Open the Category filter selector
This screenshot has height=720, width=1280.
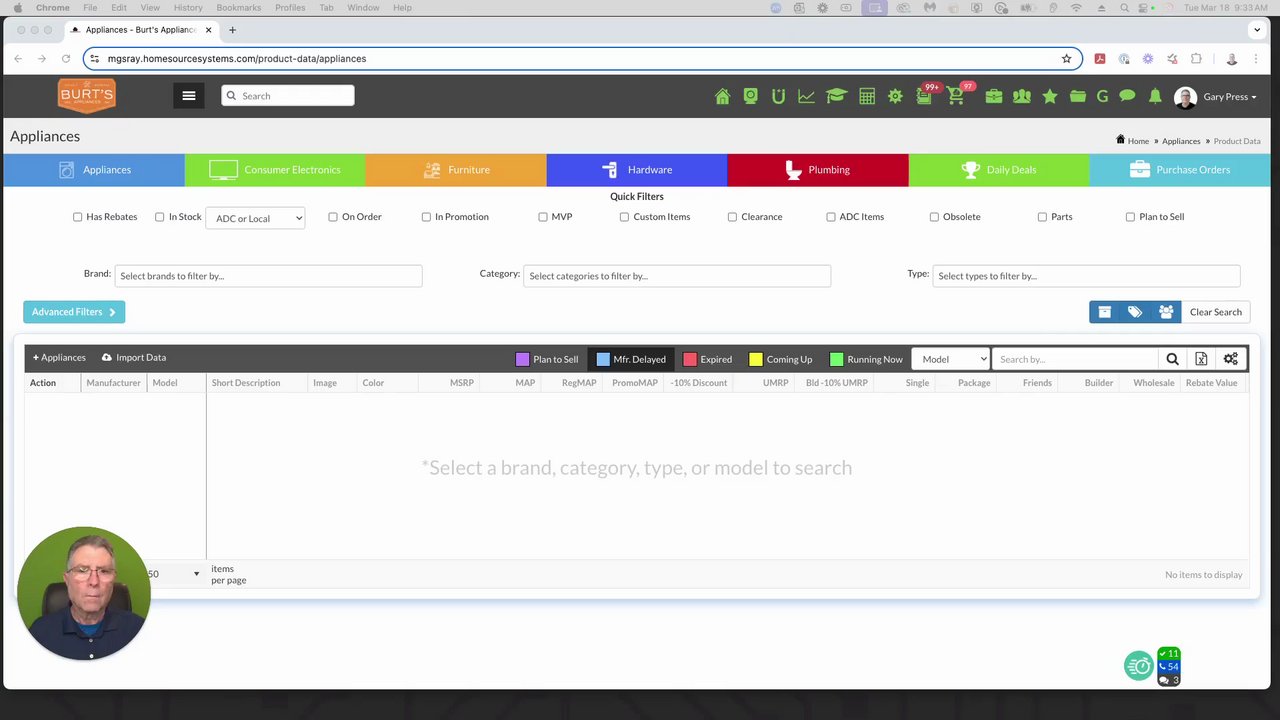click(677, 276)
